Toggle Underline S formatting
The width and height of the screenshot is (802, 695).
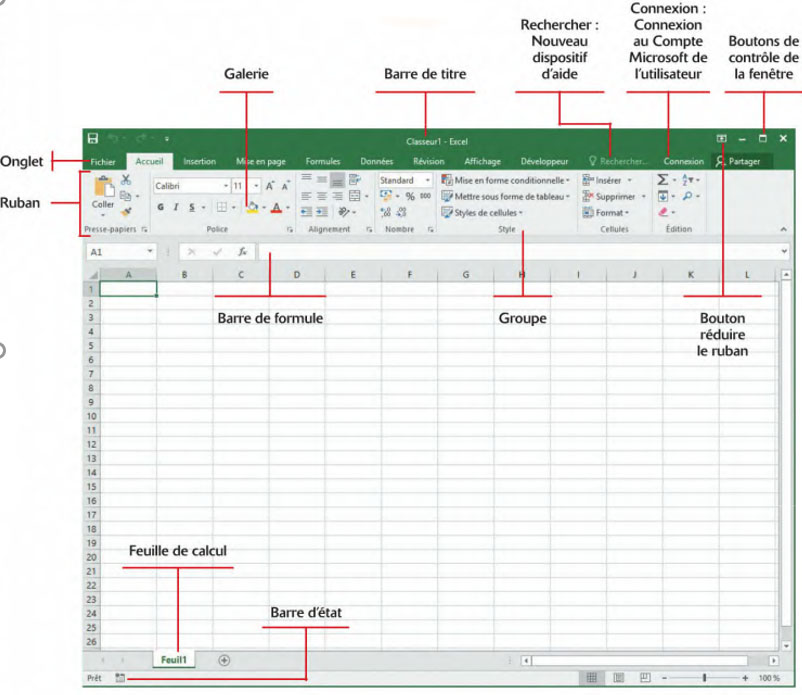point(192,207)
